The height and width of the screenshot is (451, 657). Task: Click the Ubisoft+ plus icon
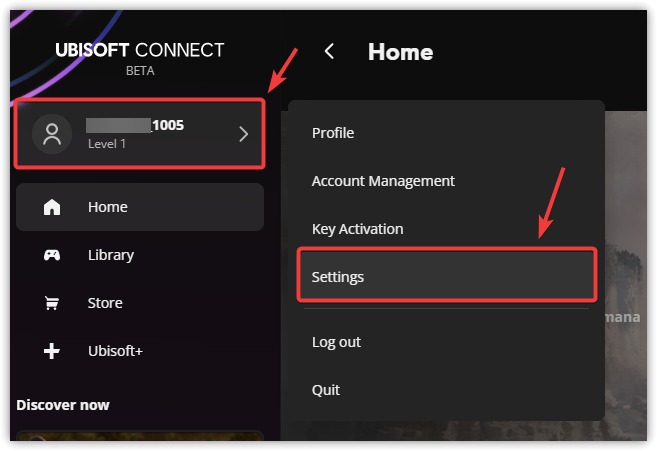coord(52,351)
